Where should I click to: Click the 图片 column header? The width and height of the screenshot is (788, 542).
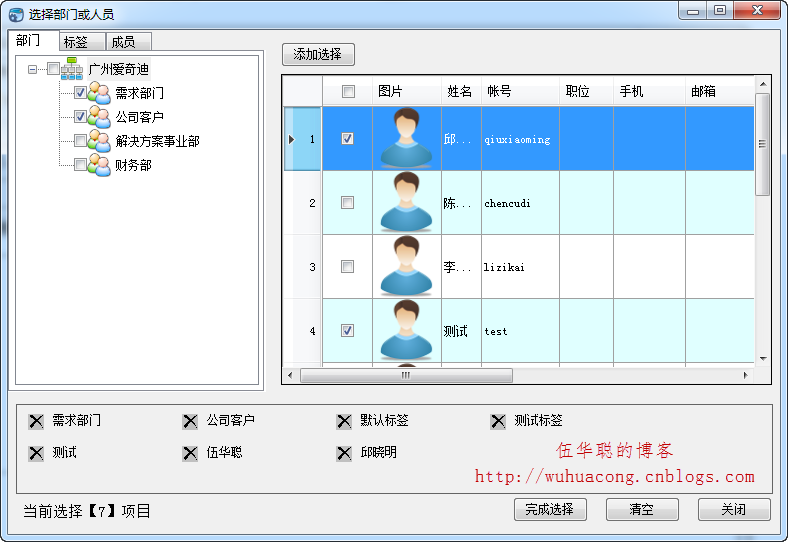407,91
